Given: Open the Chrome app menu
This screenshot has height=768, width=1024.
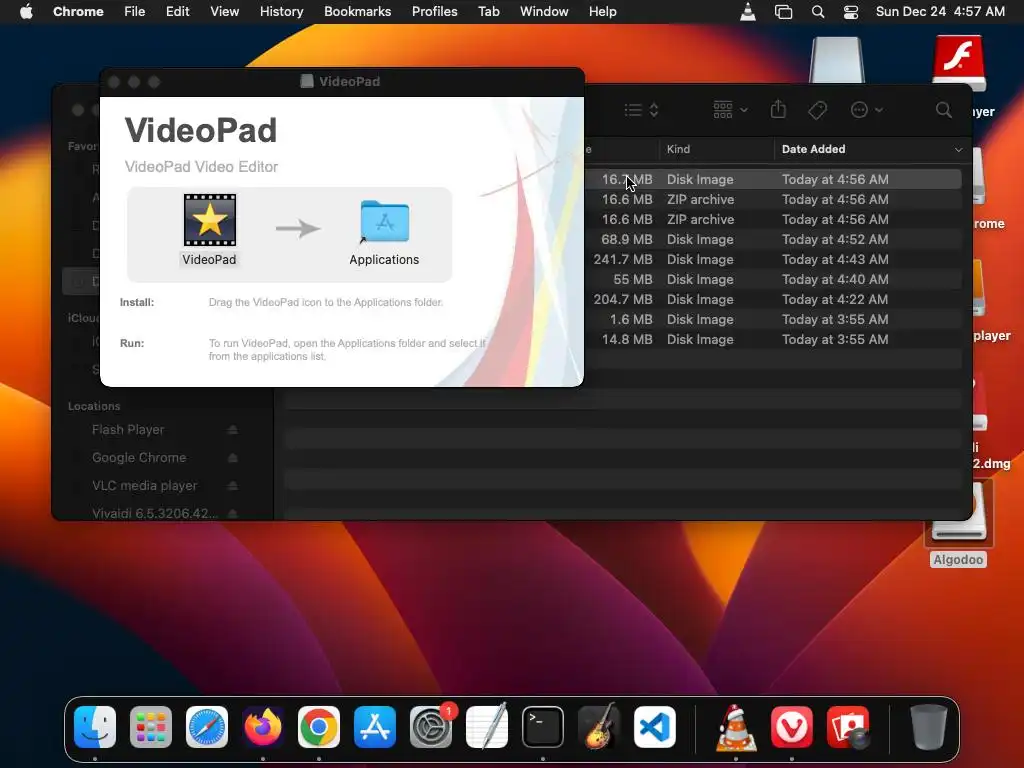Looking at the screenshot, I should click(78, 11).
